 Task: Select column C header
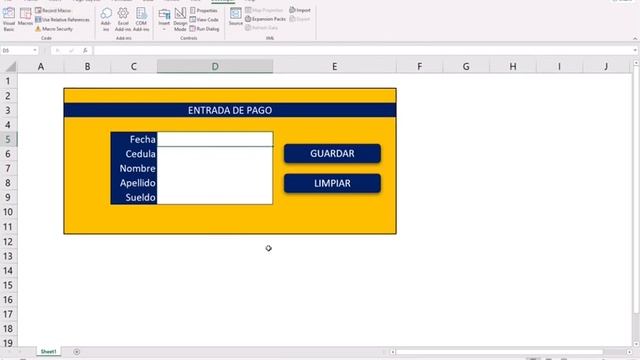click(x=133, y=67)
